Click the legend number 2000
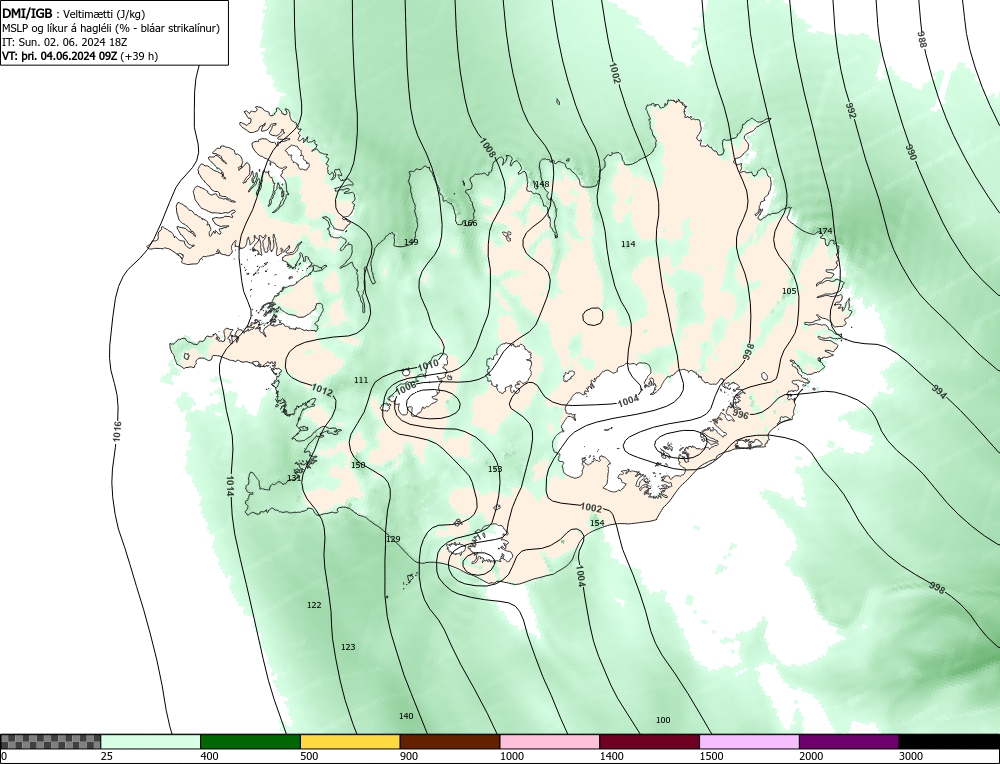Screen dimensions: 1000x764 (810, 756)
